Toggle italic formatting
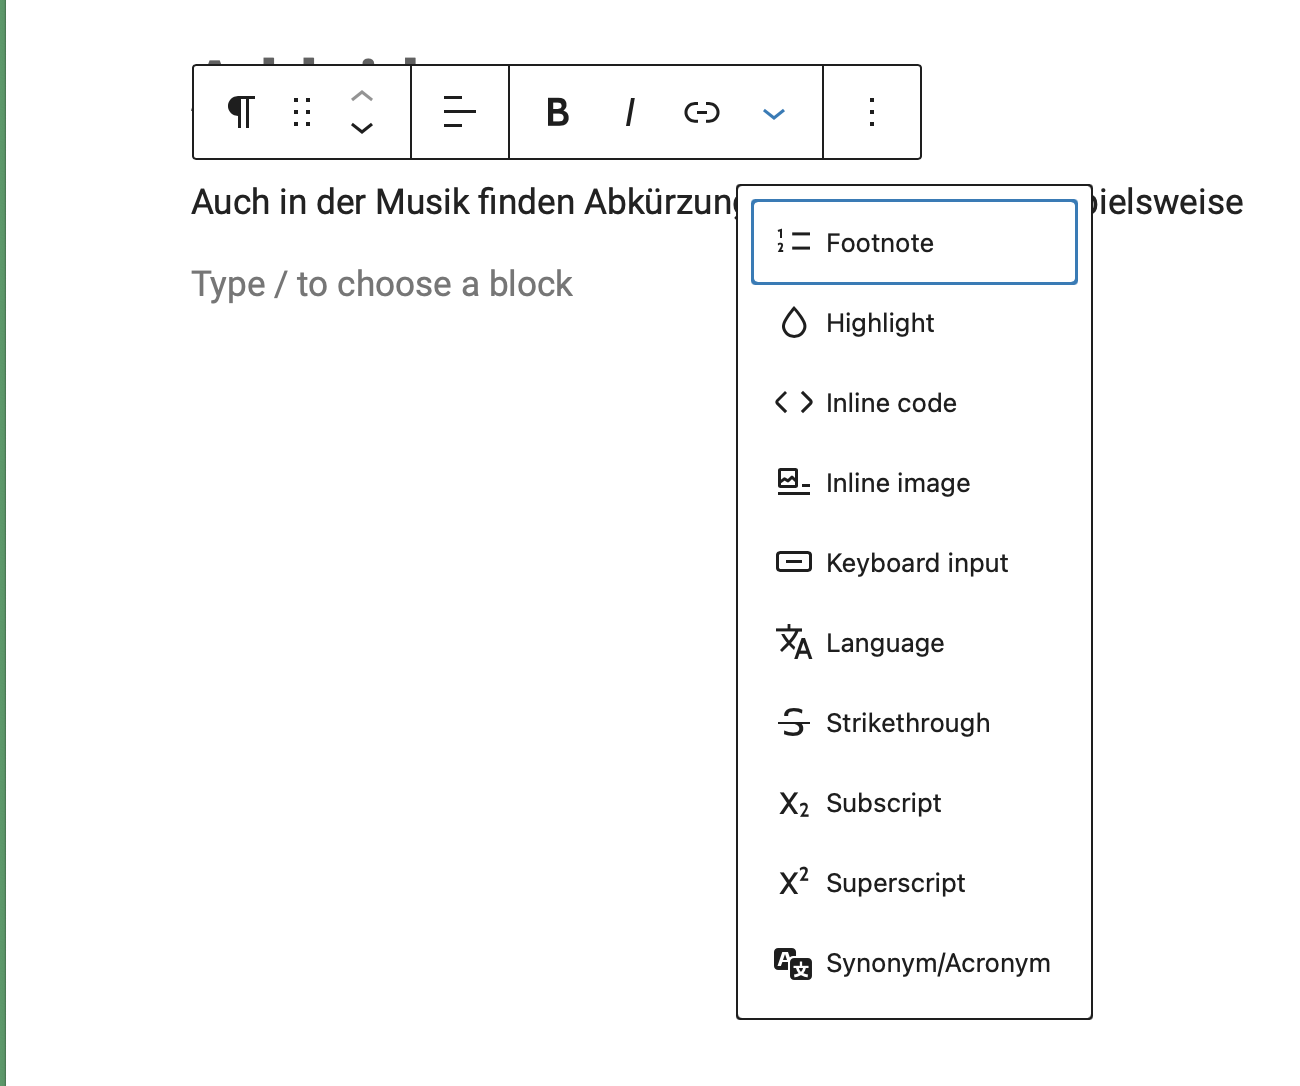This screenshot has width=1300, height=1086. coord(630,112)
